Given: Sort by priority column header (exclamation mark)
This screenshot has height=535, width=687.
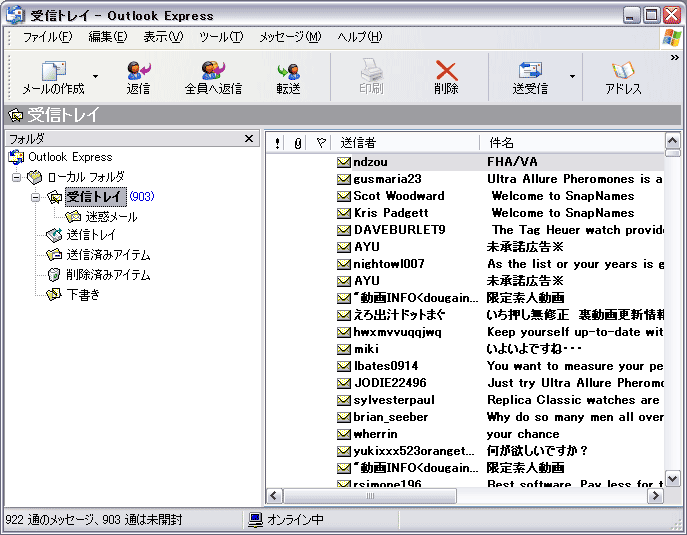Looking at the screenshot, I should tap(277, 143).
